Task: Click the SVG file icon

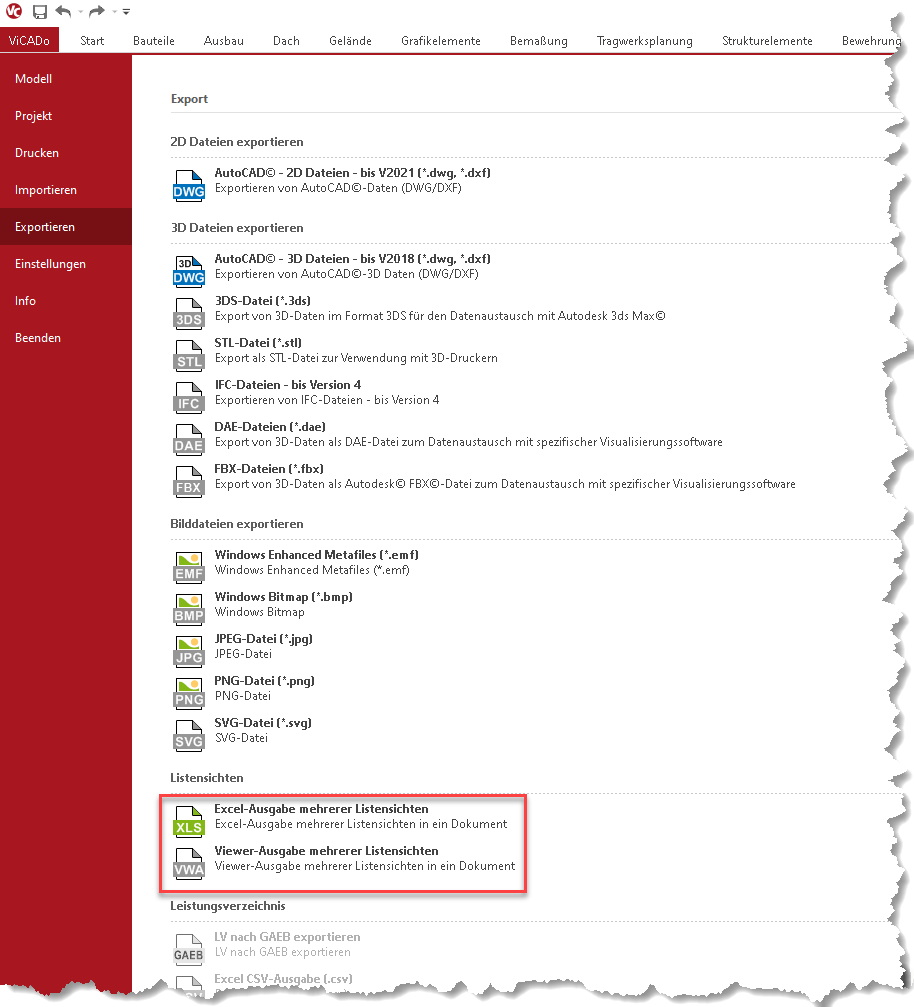Action: tap(188, 736)
